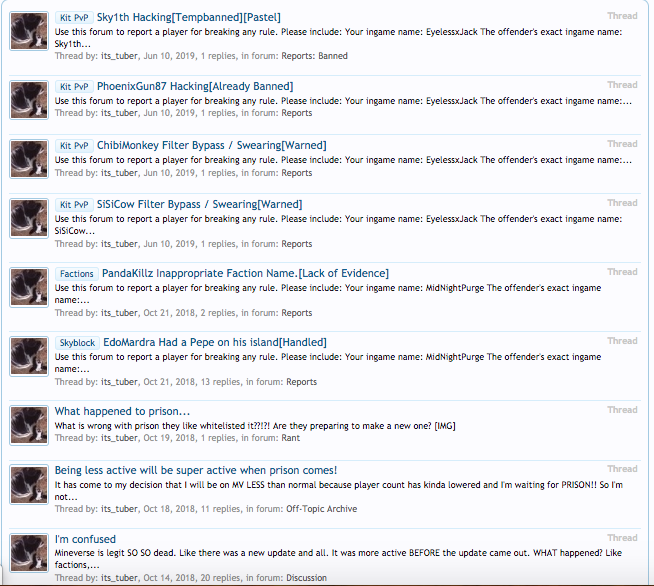Open the EdoMardra Had a Pepe thread
This screenshot has width=654, height=586.
point(215,342)
